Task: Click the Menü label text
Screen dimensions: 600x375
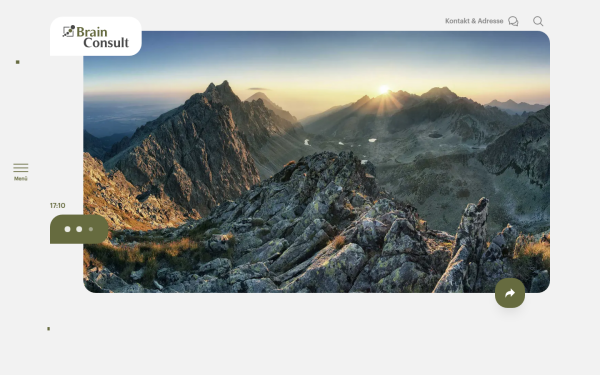Action: [x=21, y=179]
